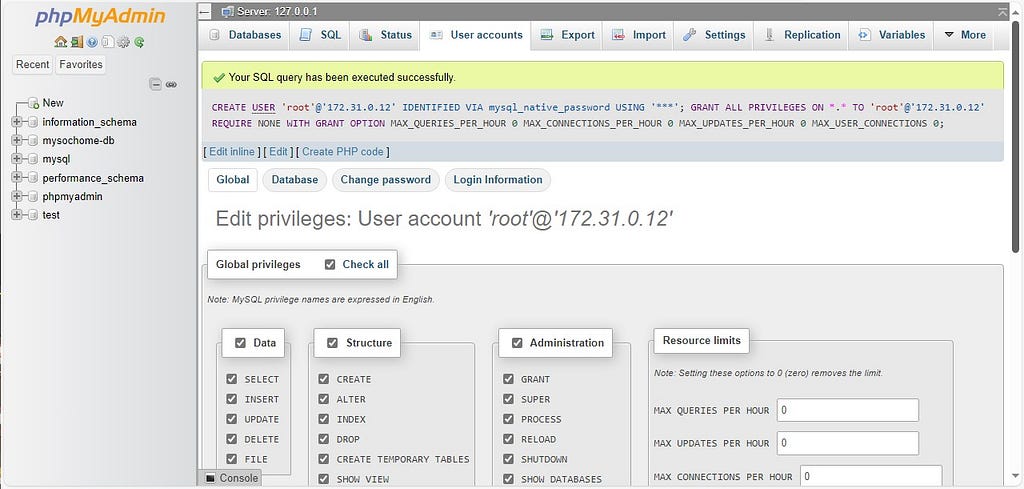Open the Change password sub-tab
This screenshot has width=1024, height=489.
coord(385,180)
